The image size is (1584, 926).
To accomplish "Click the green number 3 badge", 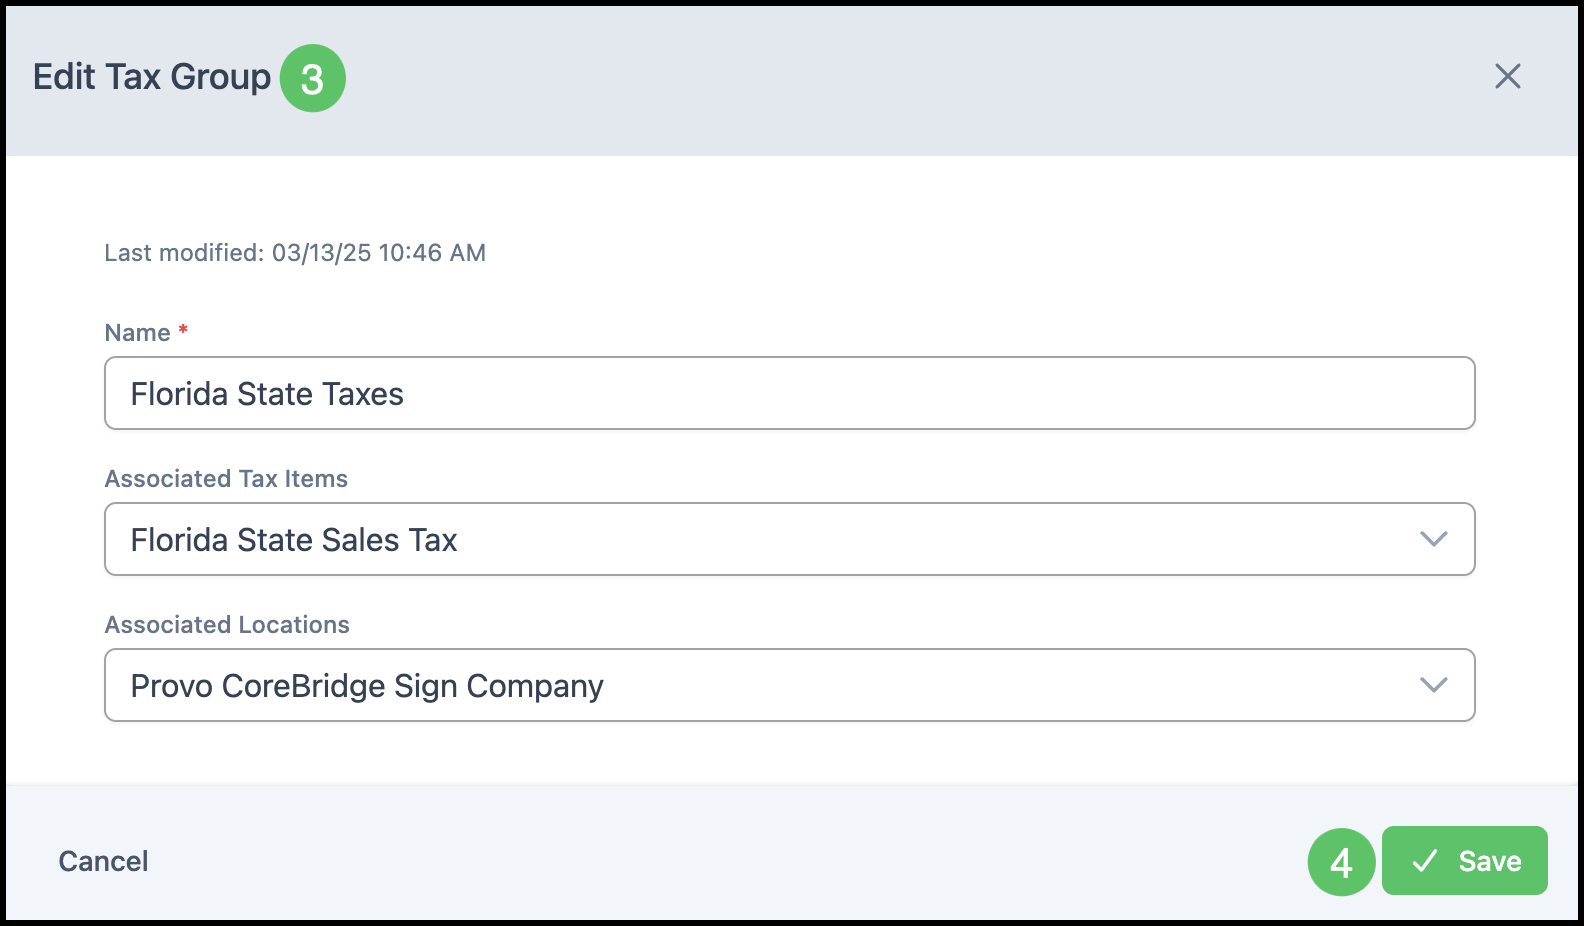I will 312,78.
